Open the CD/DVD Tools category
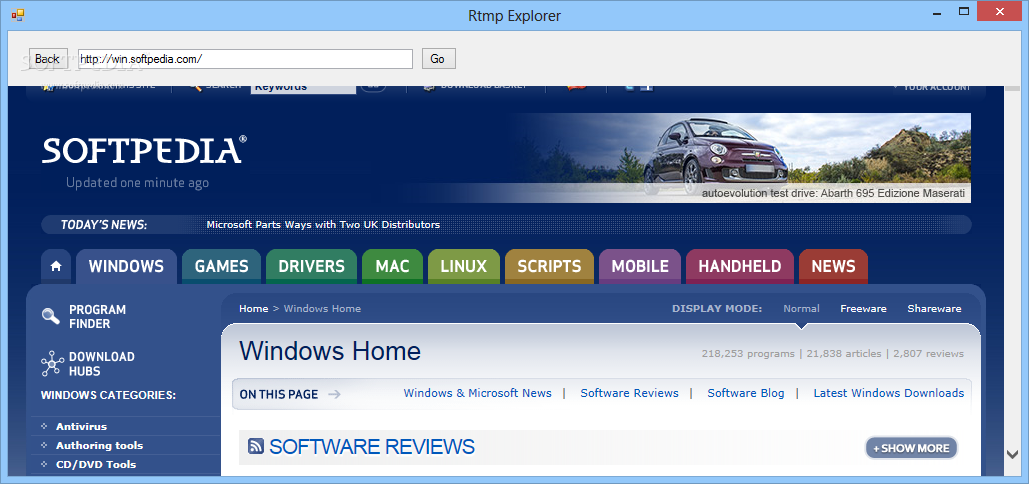Screen dimensions: 1029x484 (x=96, y=464)
